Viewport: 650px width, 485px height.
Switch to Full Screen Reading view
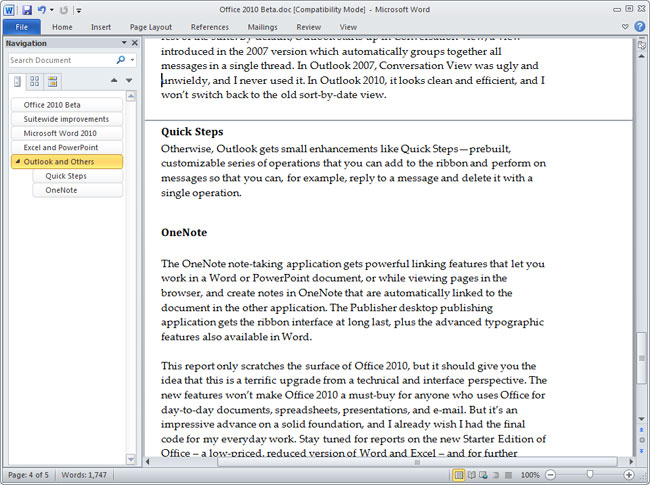click(x=472, y=475)
